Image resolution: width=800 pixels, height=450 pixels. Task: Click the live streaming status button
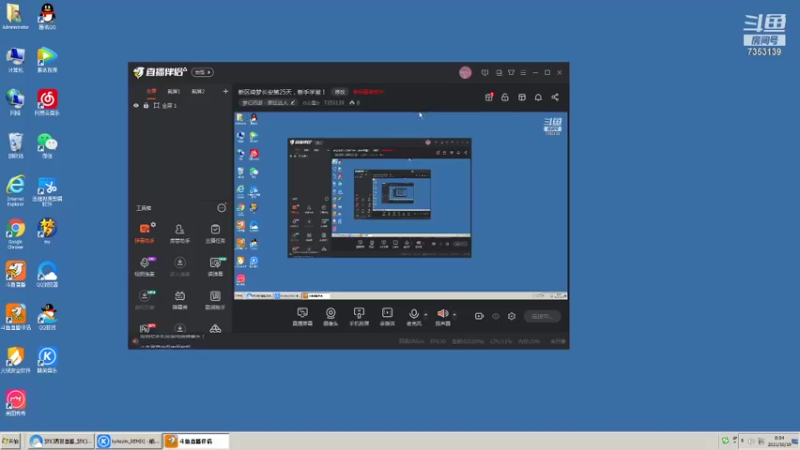pos(542,316)
